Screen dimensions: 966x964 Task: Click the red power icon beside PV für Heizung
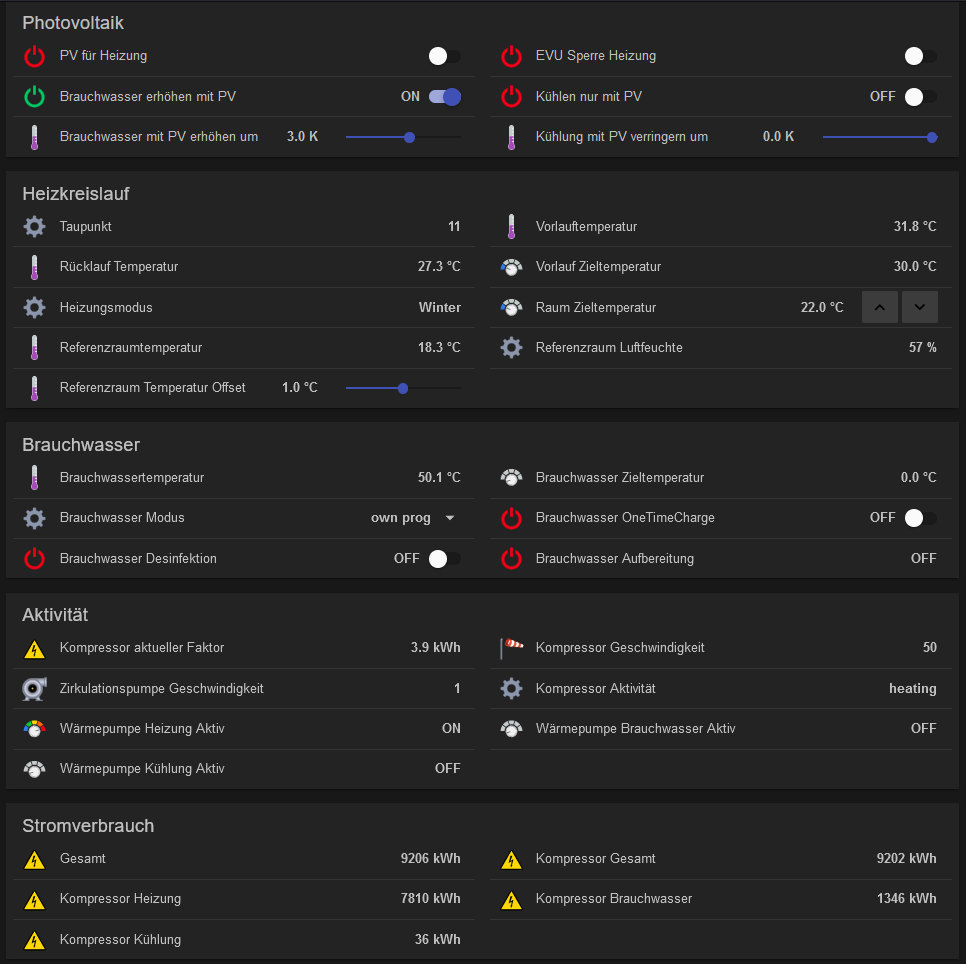[x=34, y=56]
